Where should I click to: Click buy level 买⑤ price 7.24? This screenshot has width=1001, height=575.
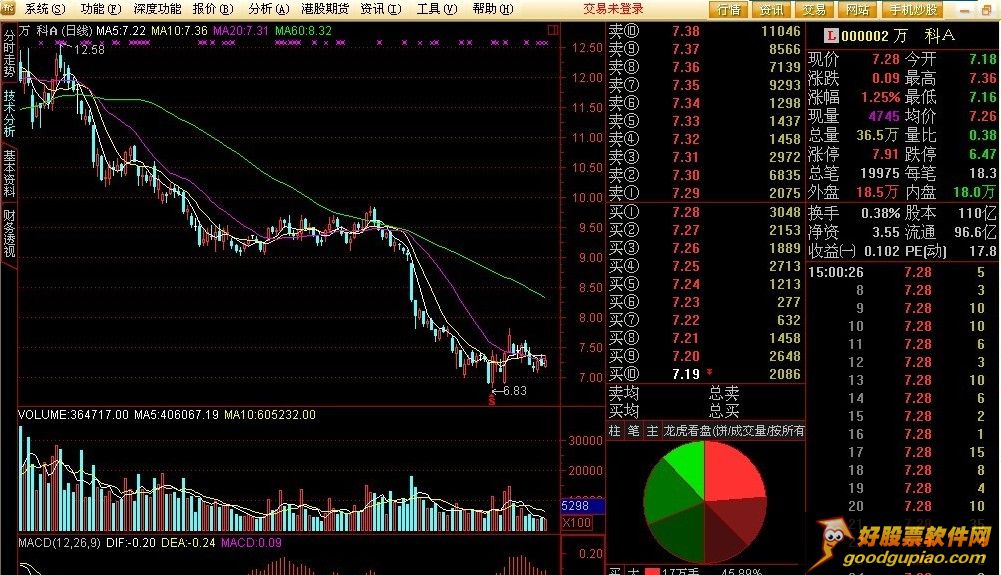coord(686,284)
